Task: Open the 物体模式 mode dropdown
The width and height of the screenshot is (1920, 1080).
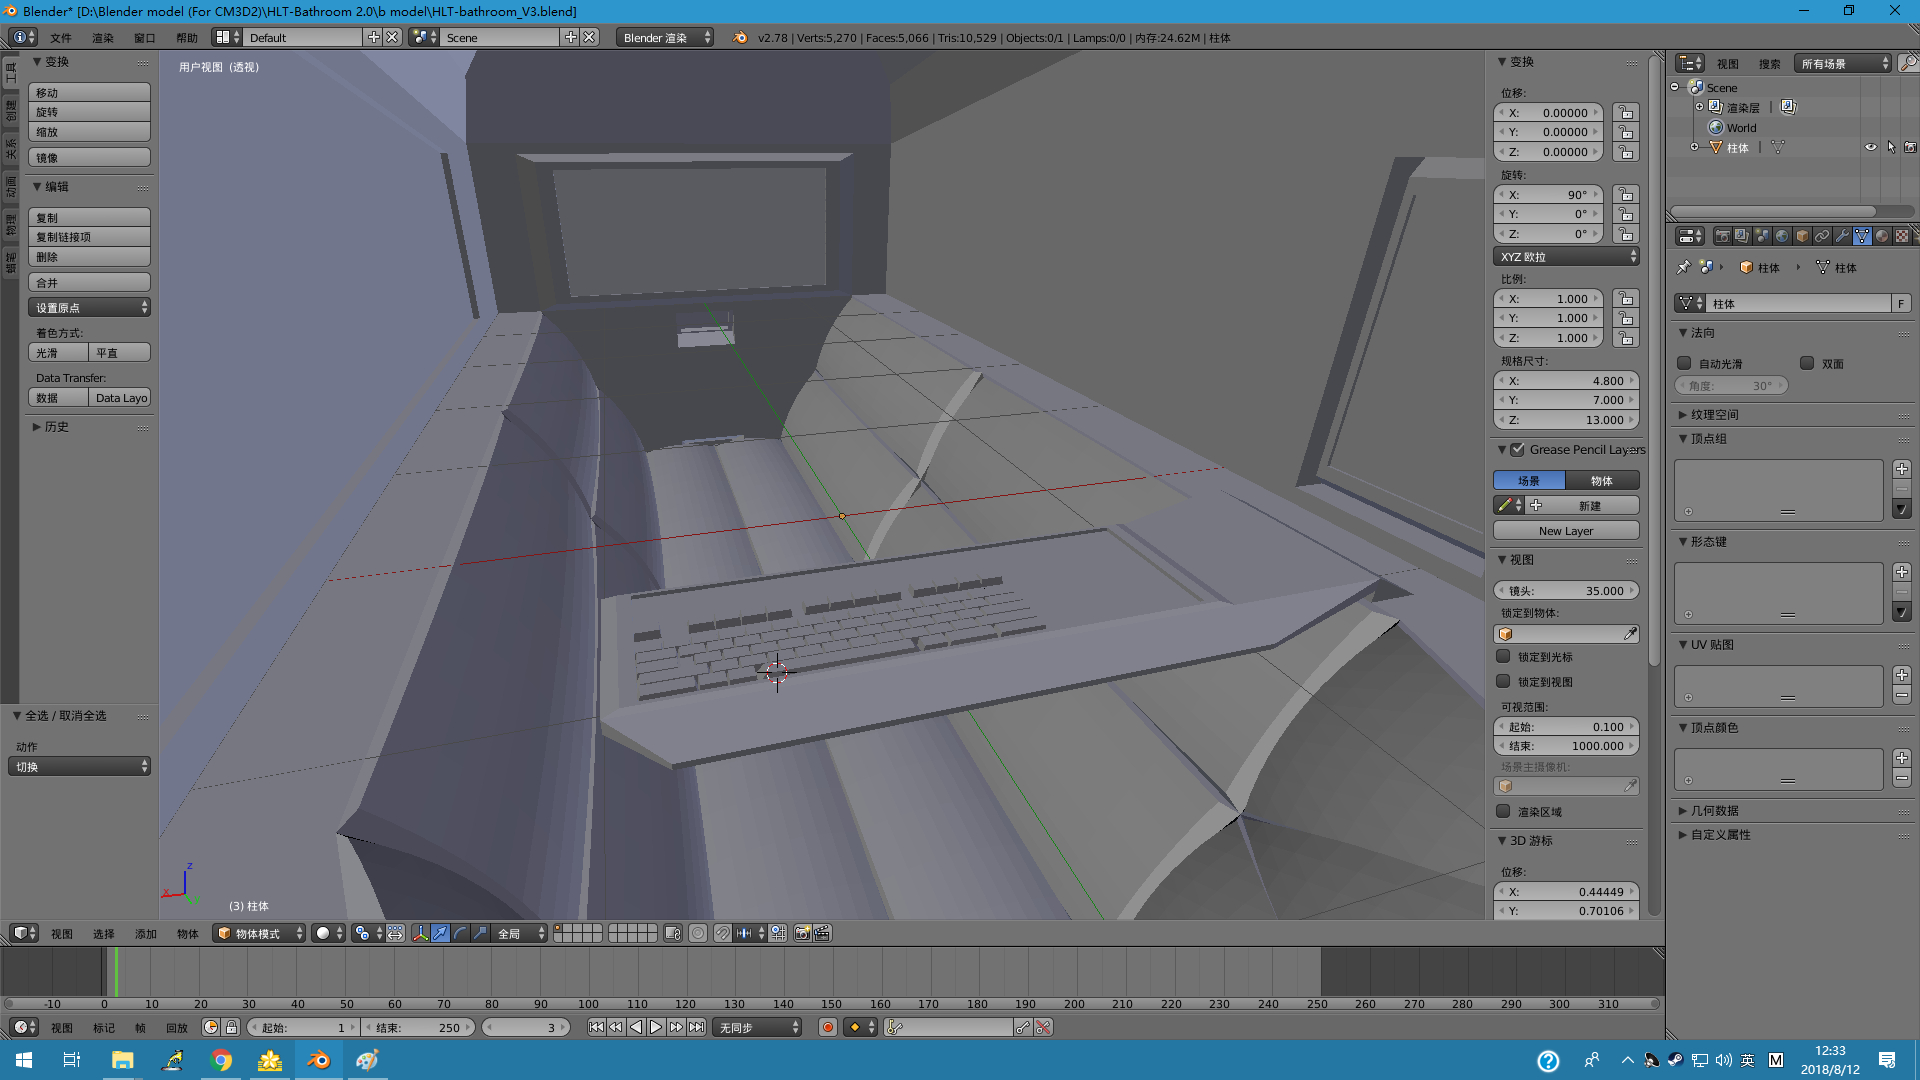Action: pos(259,933)
